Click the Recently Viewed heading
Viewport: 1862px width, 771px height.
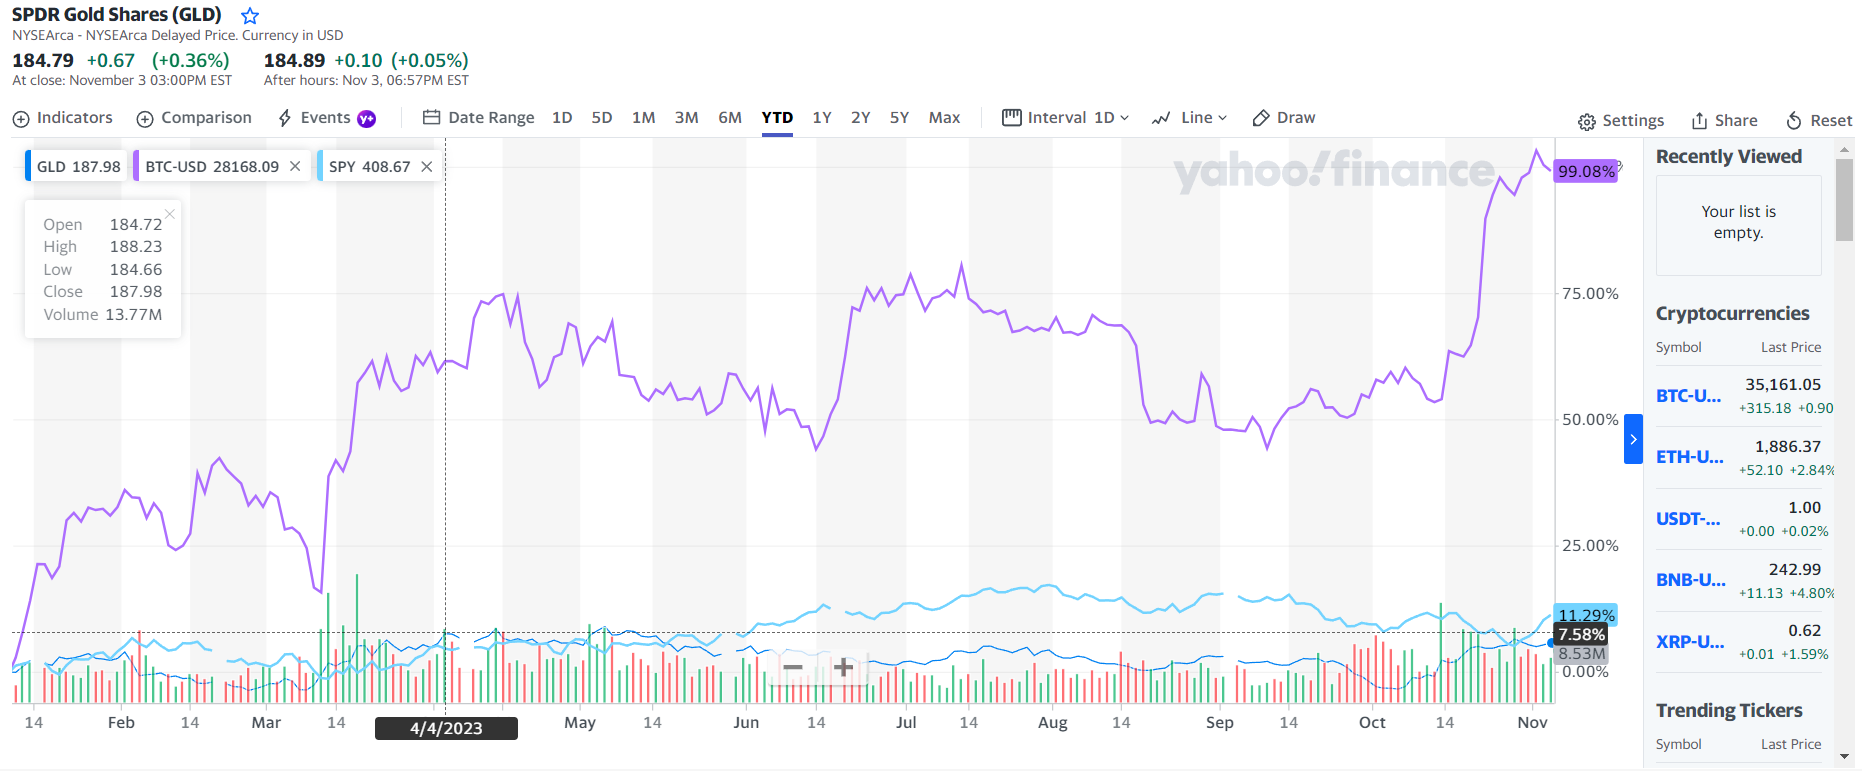pos(1728,157)
